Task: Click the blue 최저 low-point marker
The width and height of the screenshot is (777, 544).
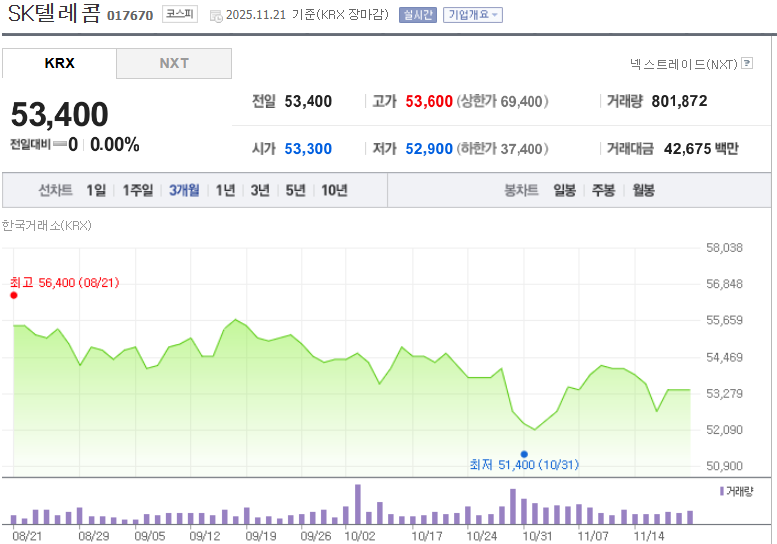Action: (x=524, y=454)
